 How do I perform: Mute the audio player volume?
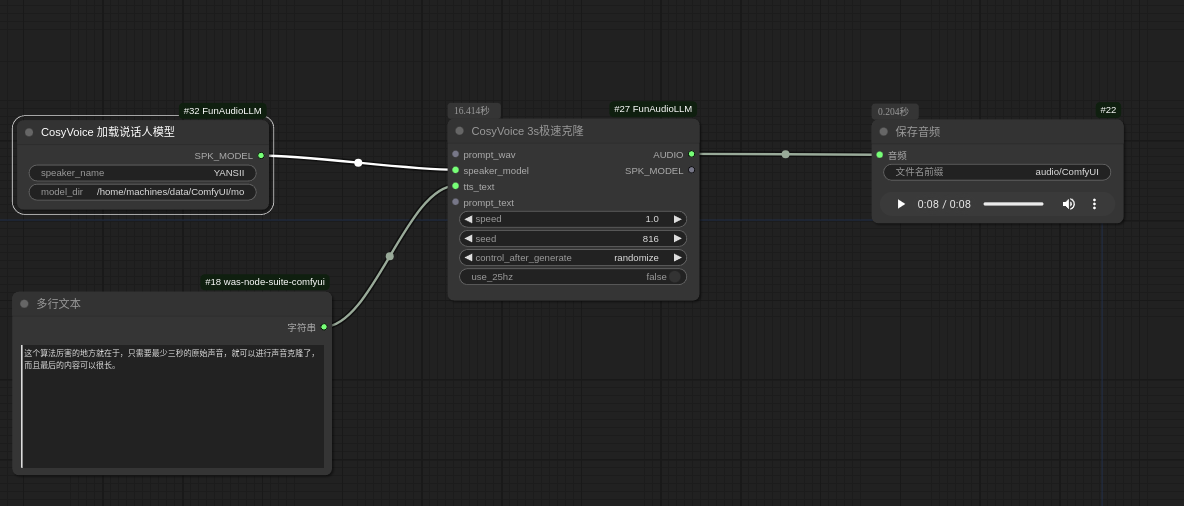point(1068,204)
